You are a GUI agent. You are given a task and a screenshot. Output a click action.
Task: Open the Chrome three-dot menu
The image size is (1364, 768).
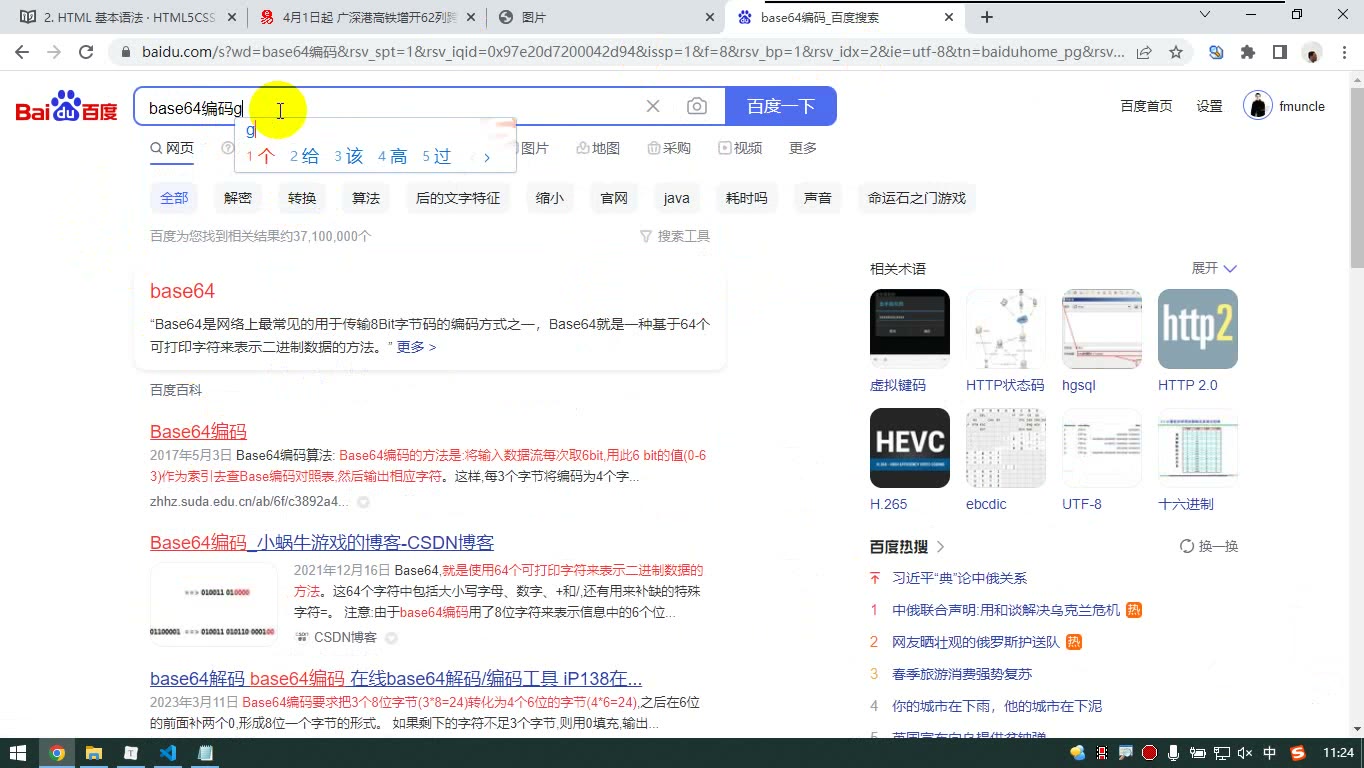(1345, 52)
